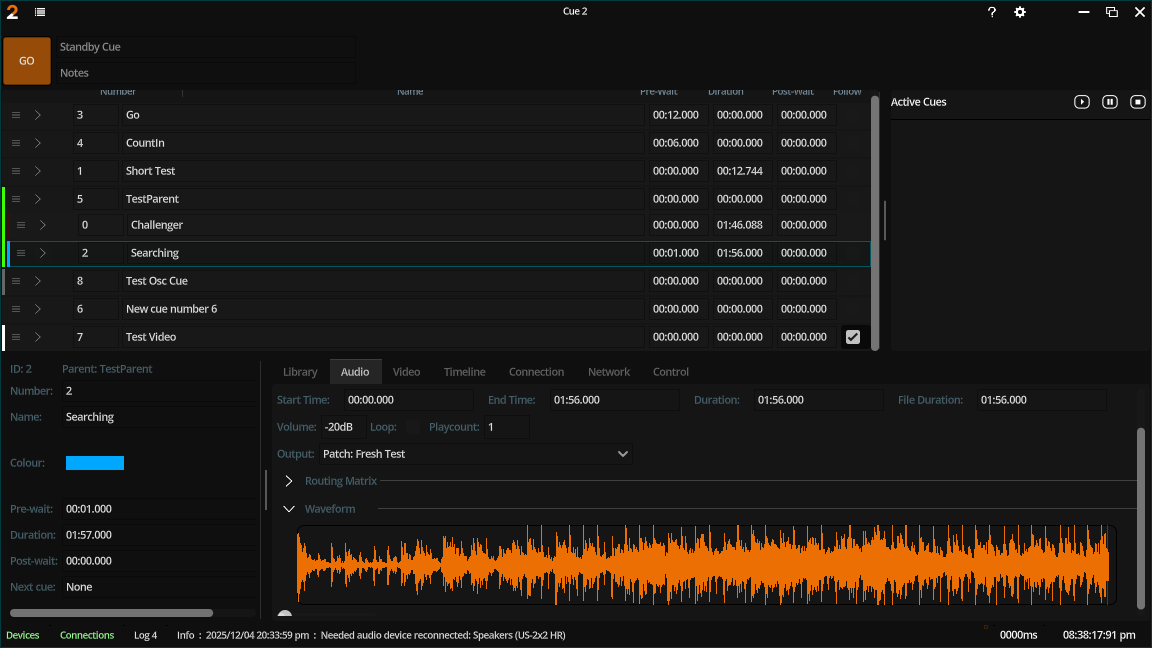Viewport: 1152px width, 648px height.
Task: Expand the TestParent cue group chevron
Action: pos(38,199)
